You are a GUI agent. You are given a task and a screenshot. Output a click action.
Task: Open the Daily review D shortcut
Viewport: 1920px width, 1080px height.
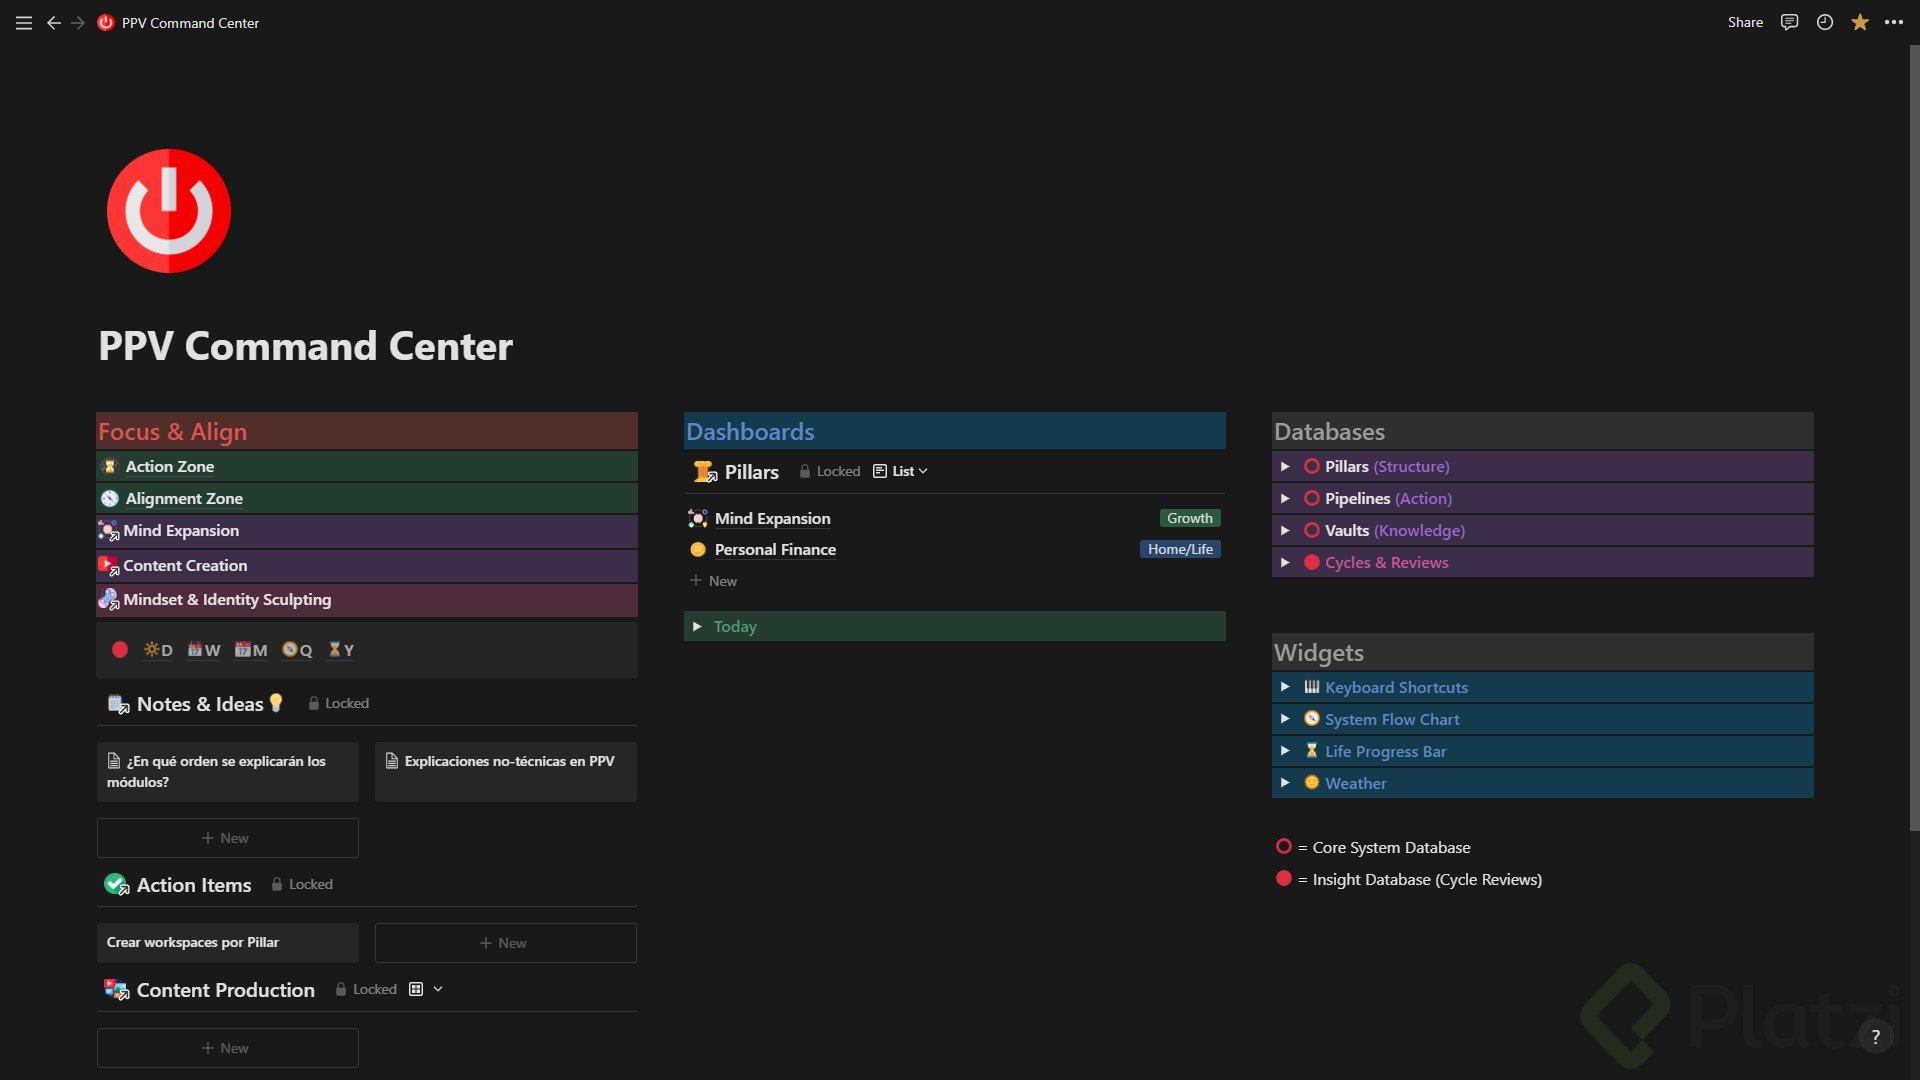(158, 650)
